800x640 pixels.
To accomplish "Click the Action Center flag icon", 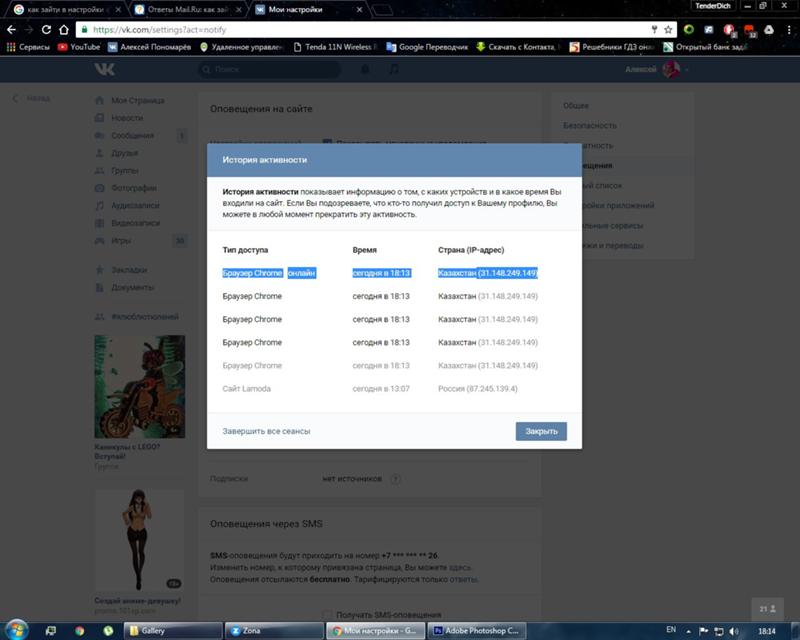I will click(x=704, y=631).
